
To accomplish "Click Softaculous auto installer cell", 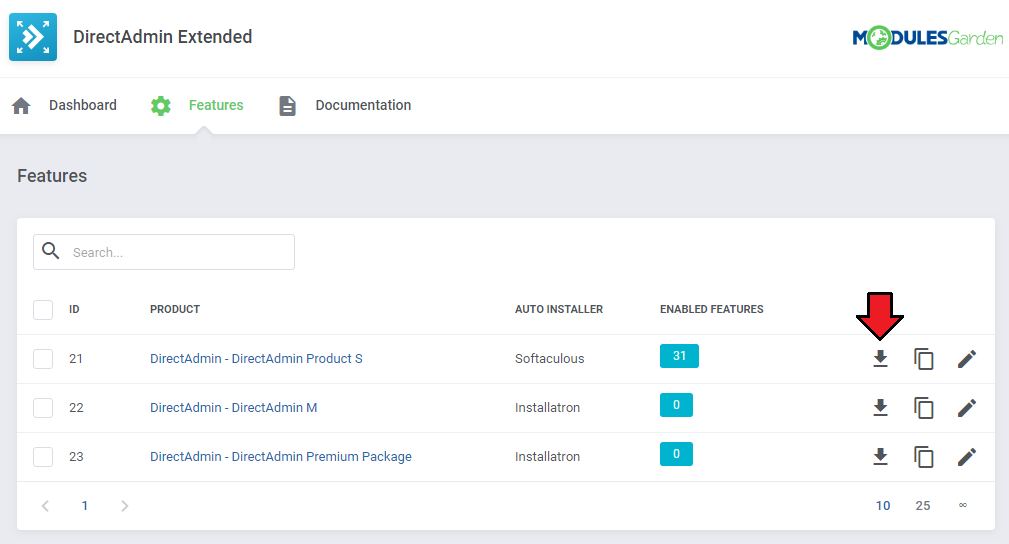I will [550, 359].
